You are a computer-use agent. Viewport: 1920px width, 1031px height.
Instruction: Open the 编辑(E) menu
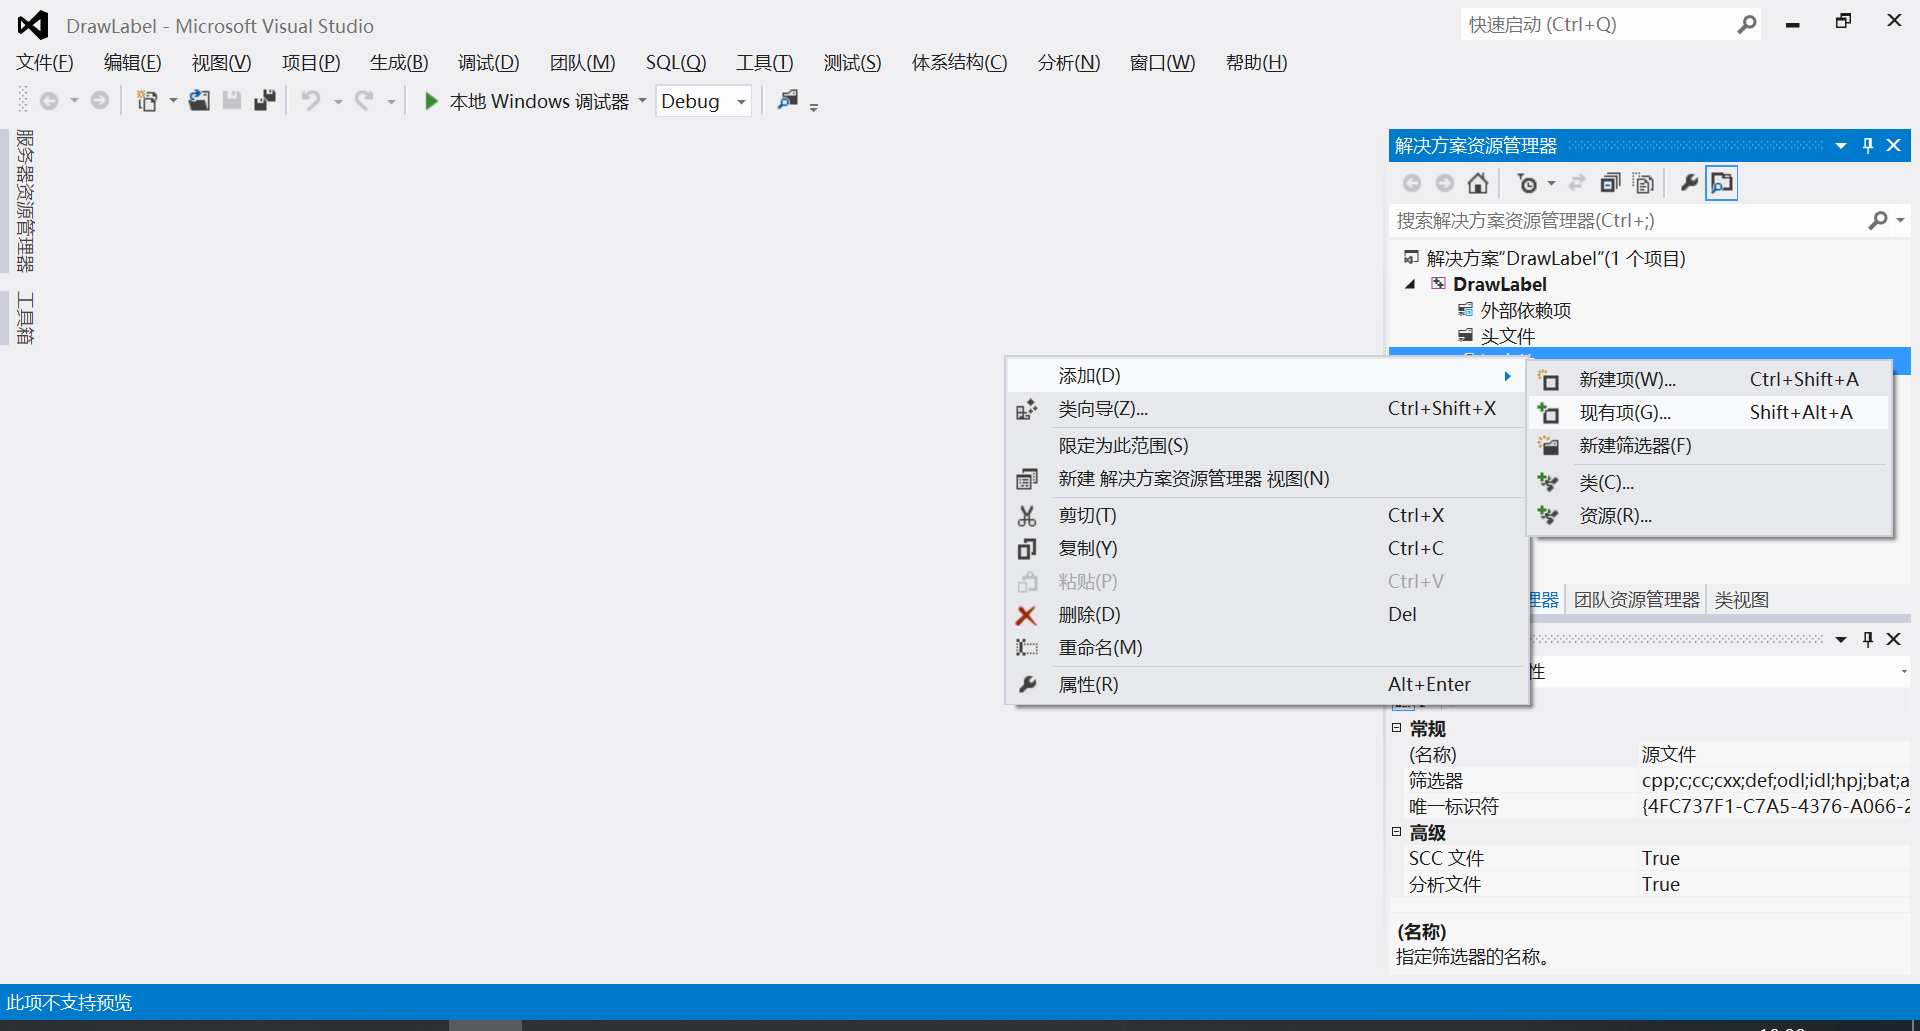tap(133, 63)
